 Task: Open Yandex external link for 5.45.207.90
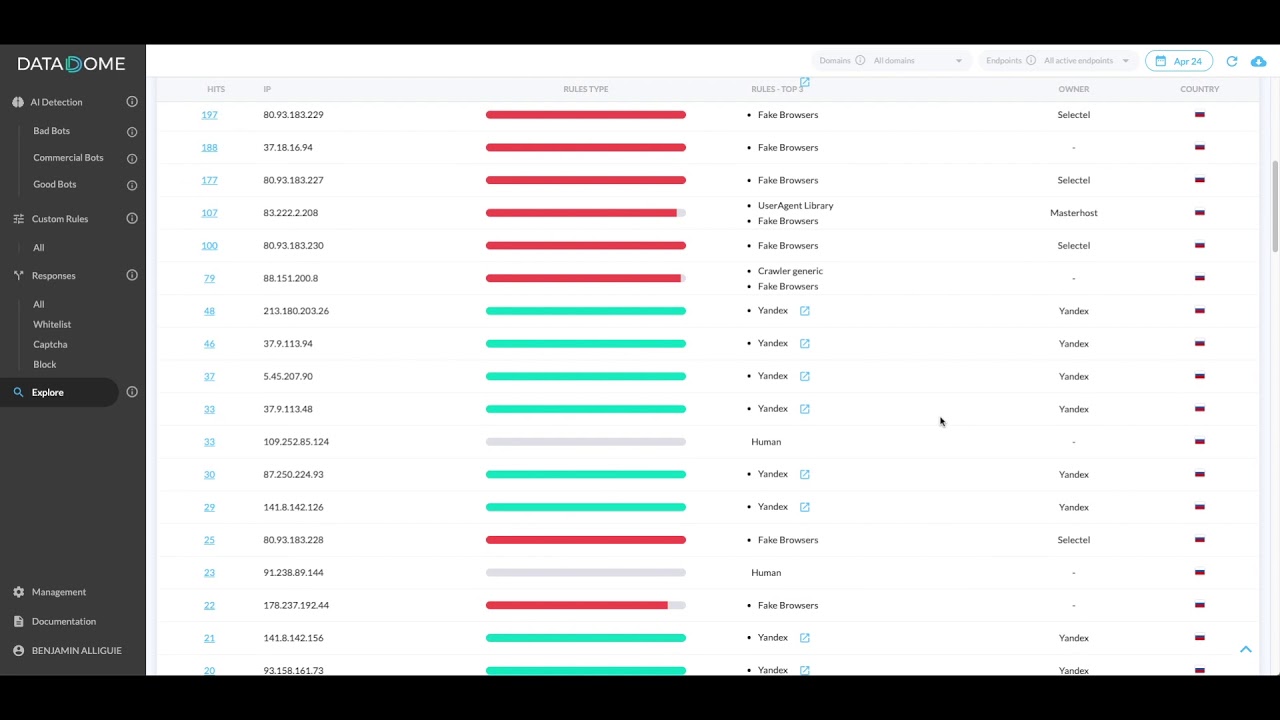[x=805, y=376]
